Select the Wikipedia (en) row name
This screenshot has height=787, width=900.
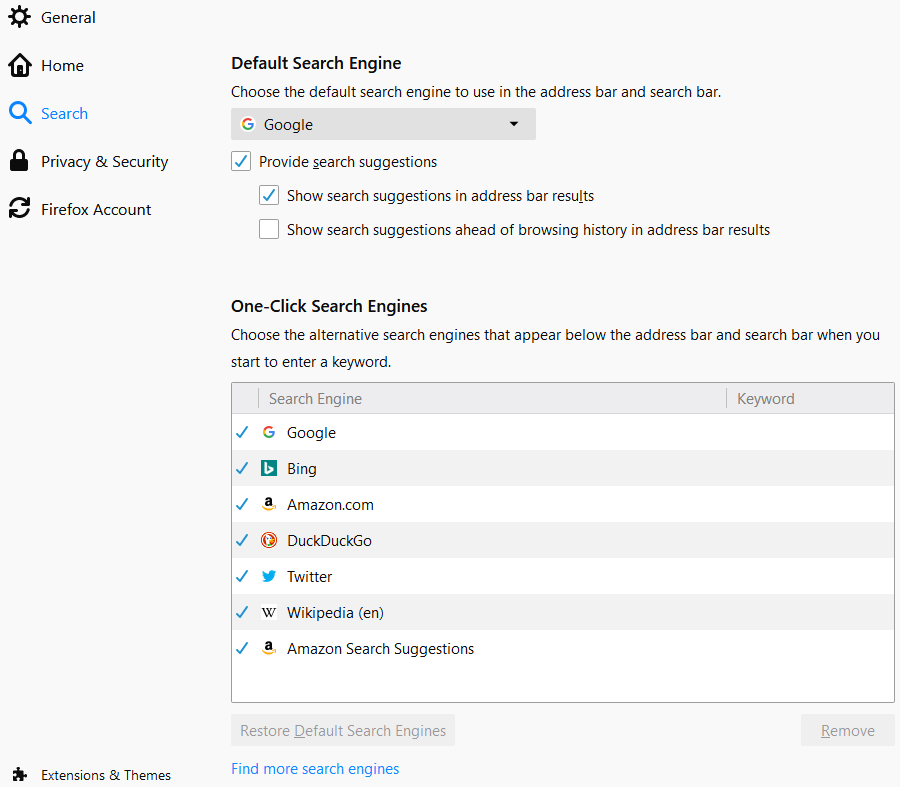click(x=335, y=613)
